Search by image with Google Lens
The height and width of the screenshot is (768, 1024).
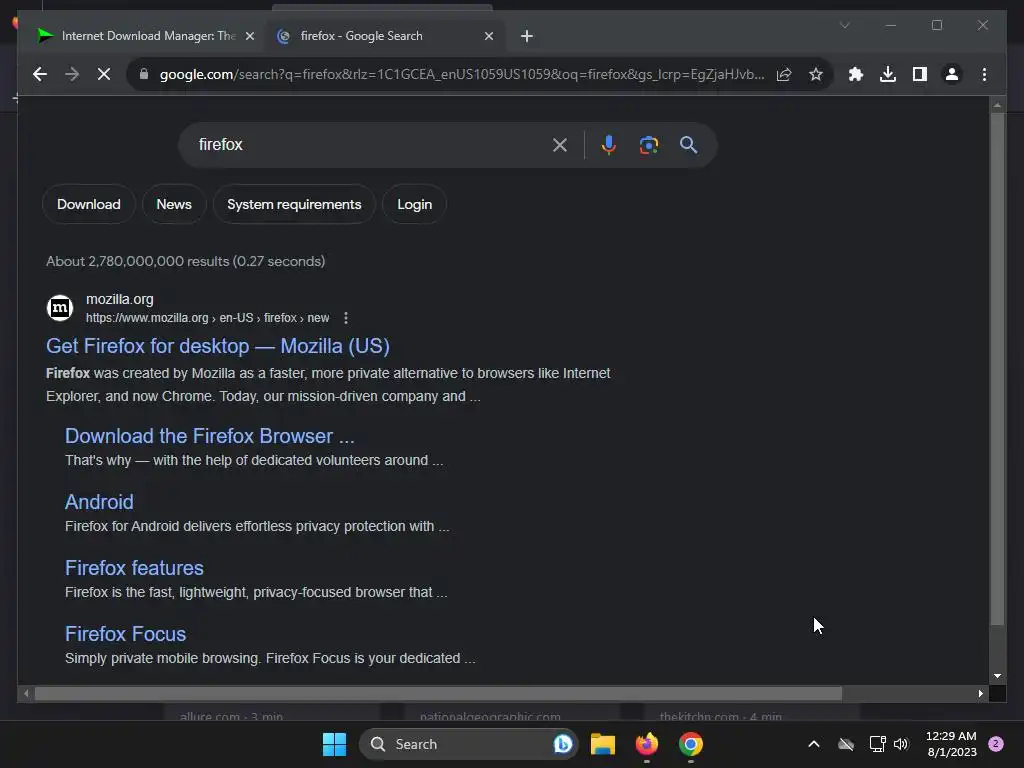pyautogui.click(x=648, y=145)
